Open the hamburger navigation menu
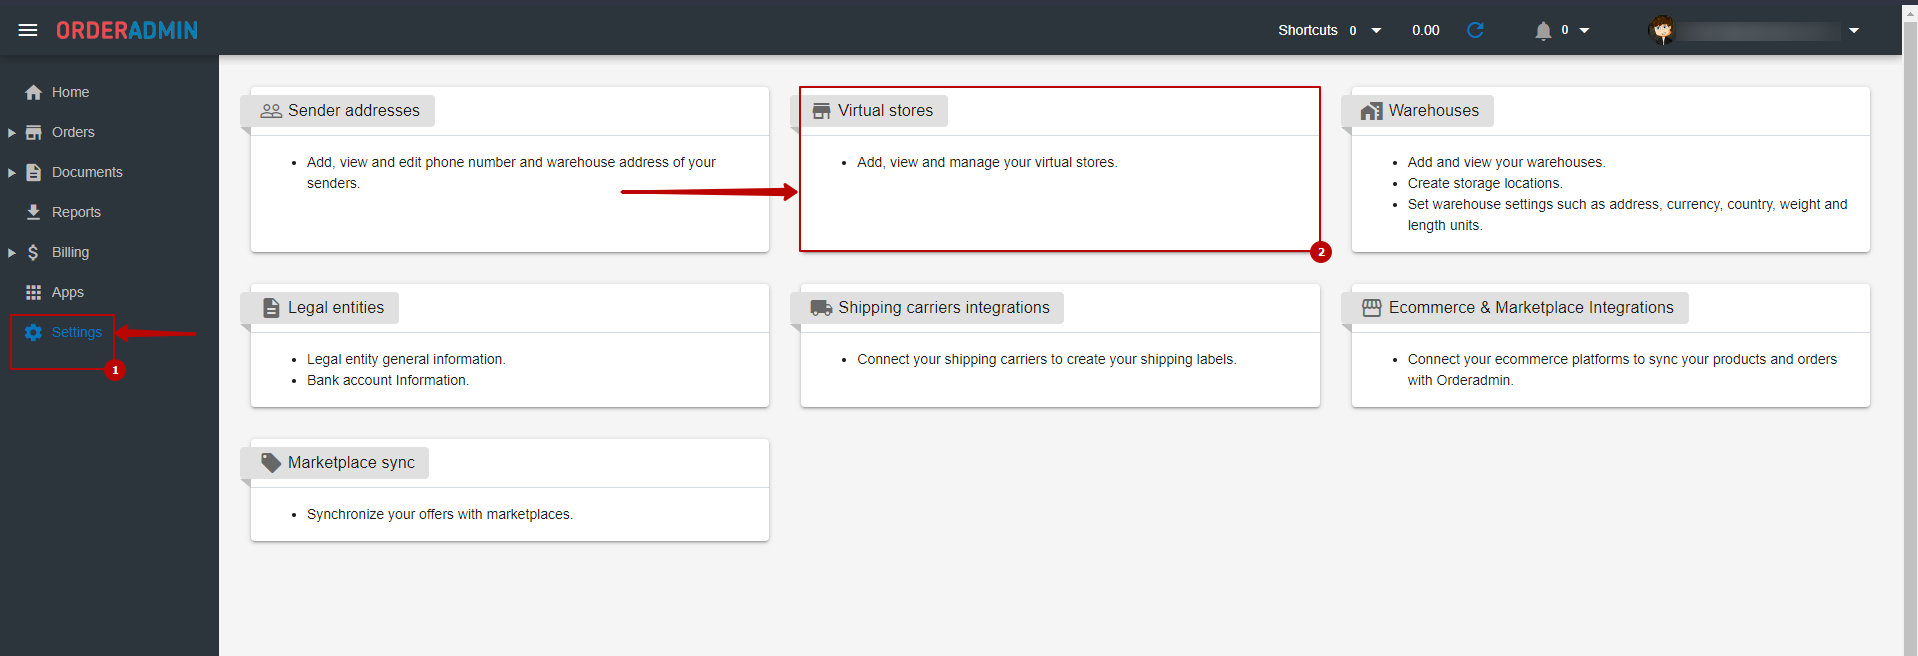 click(x=28, y=30)
